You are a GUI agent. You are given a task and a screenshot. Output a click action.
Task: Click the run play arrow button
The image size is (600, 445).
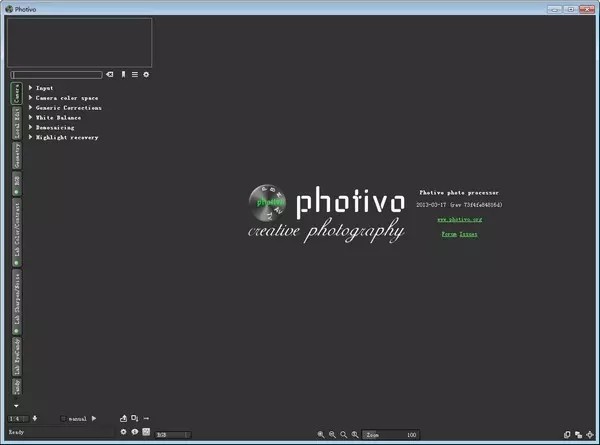94,419
